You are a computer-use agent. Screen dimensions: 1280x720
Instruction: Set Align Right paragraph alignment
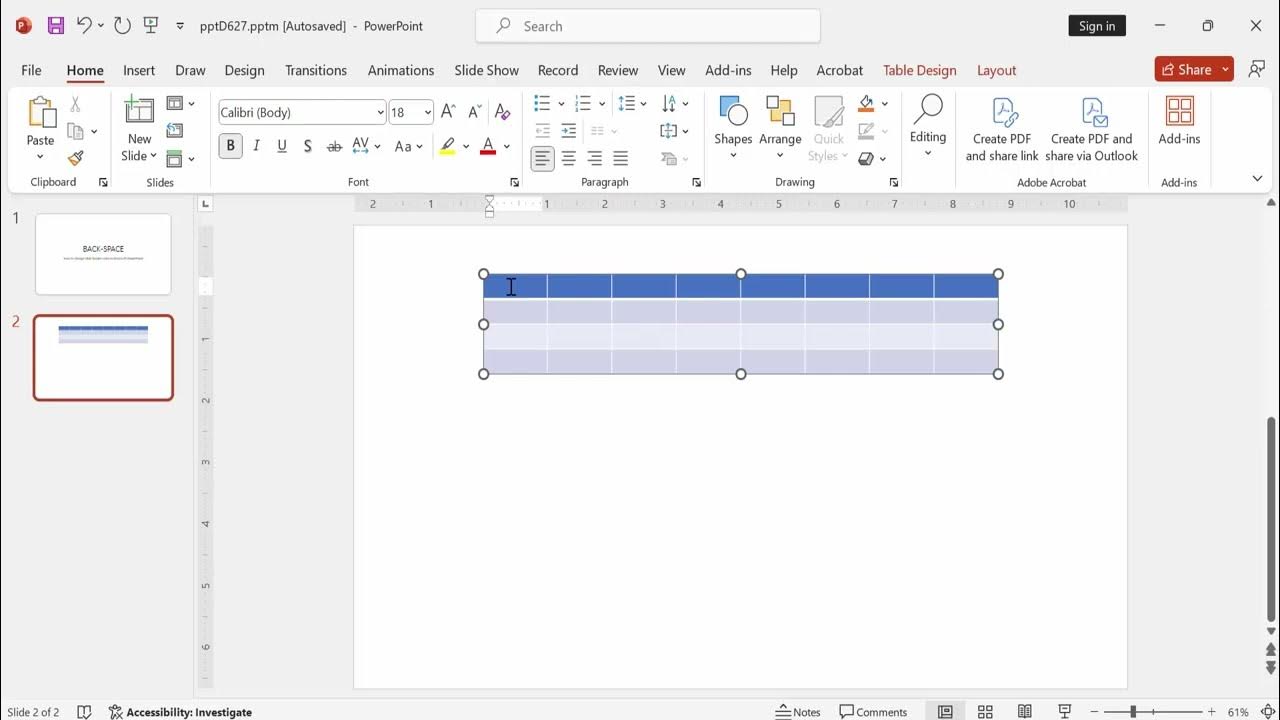(x=595, y=158)
